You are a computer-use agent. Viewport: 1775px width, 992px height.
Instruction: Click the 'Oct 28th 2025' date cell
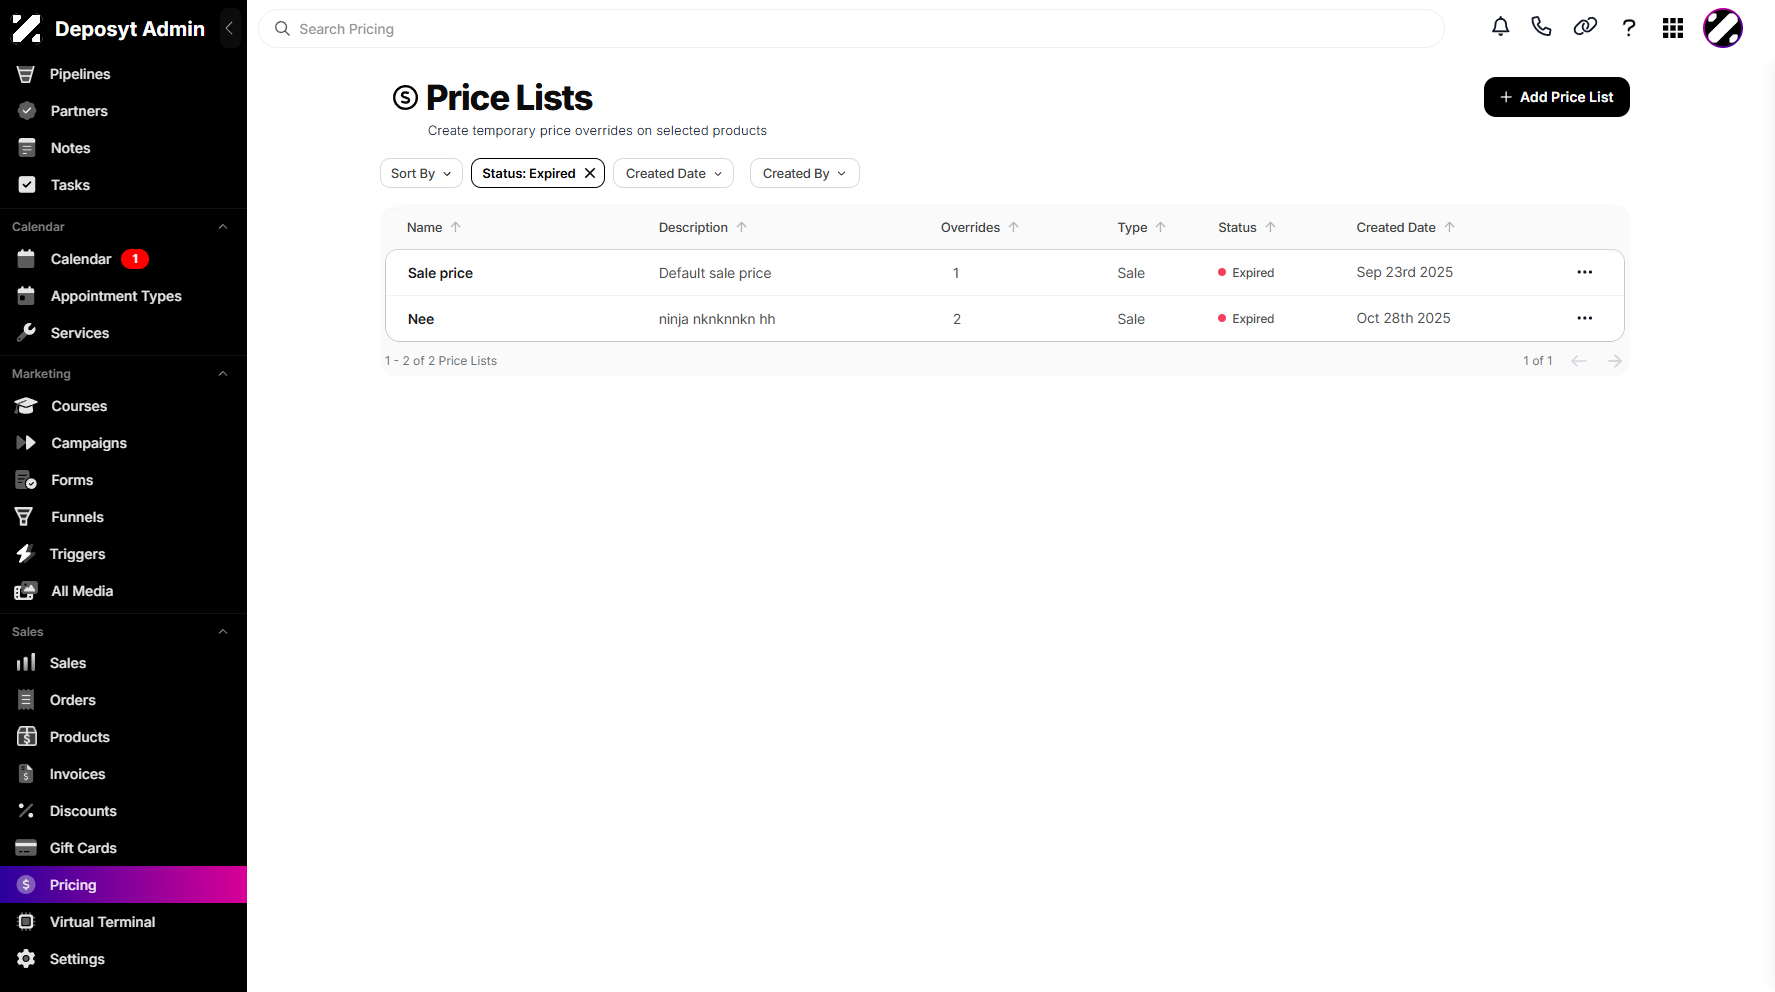pyautogui.click(x=1403, y=318)
